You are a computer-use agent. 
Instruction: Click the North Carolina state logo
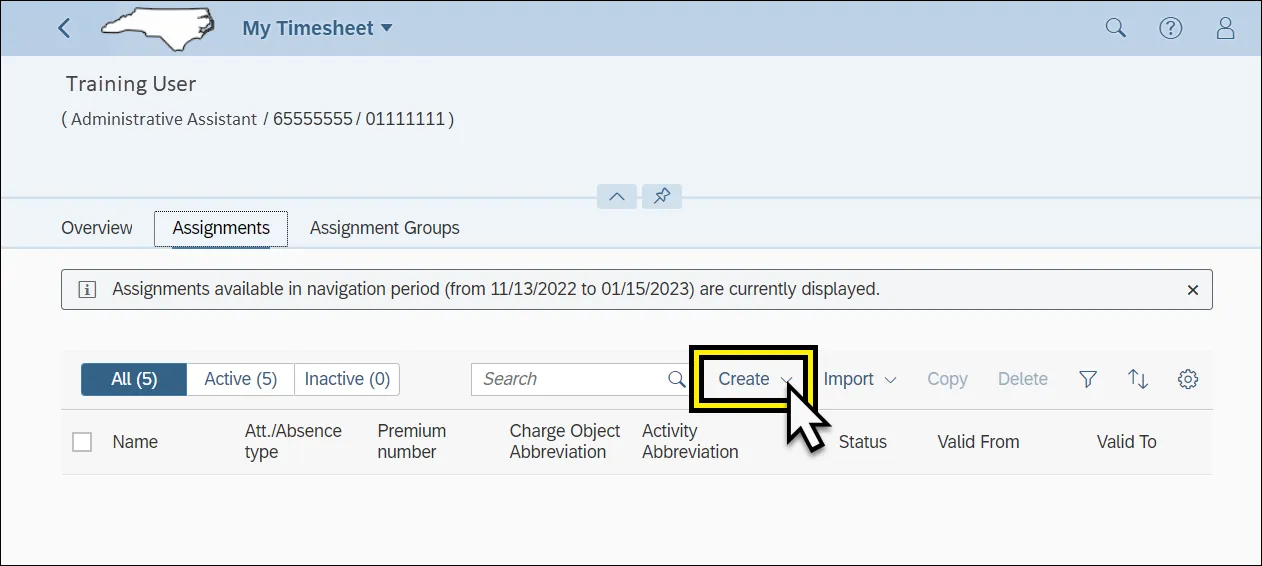pyautogui.click(x=158, y=28)
